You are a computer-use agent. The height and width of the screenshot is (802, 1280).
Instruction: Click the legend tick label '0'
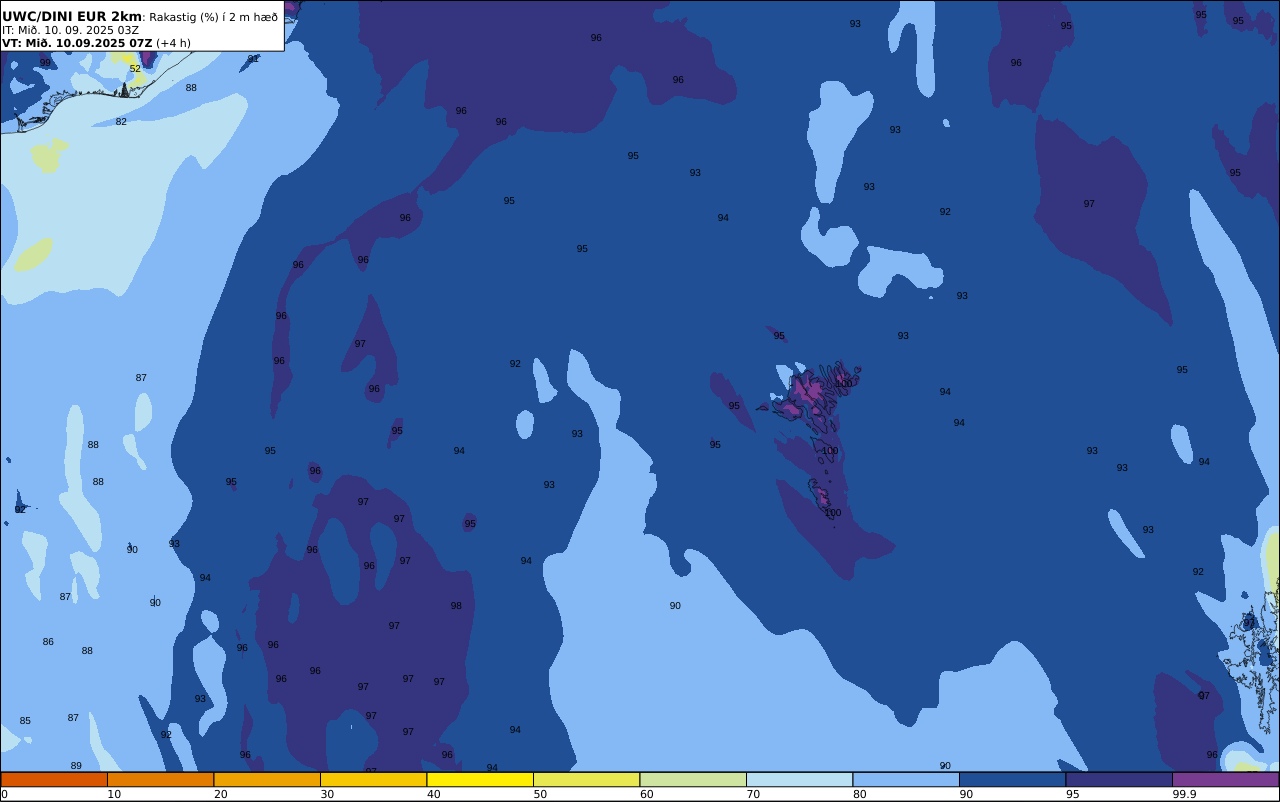click(4, 794)
